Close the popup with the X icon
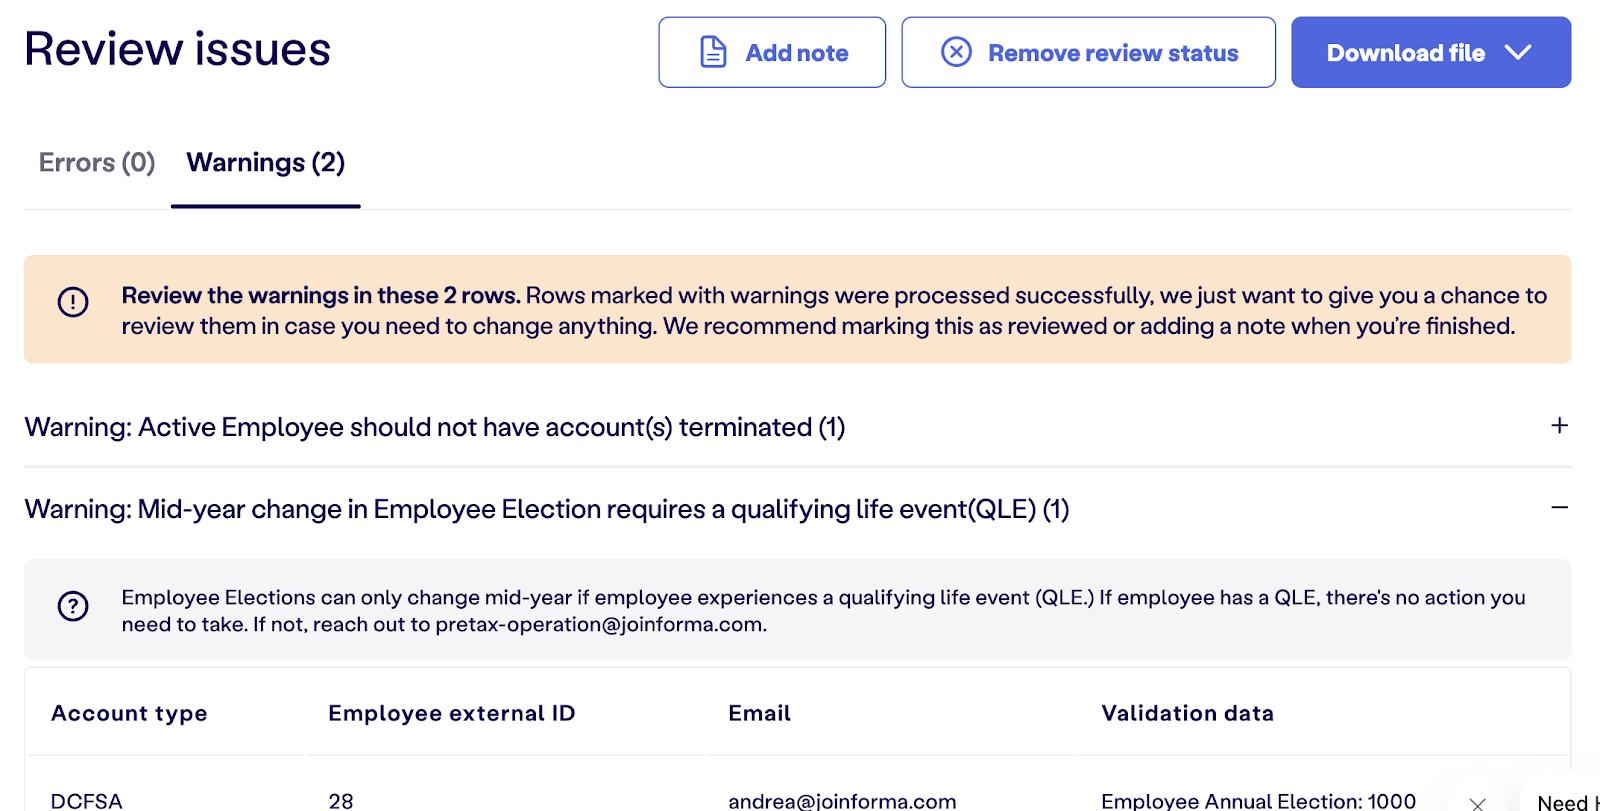The width and height of the screenshot is (1600, 811). click(1477, 803)
